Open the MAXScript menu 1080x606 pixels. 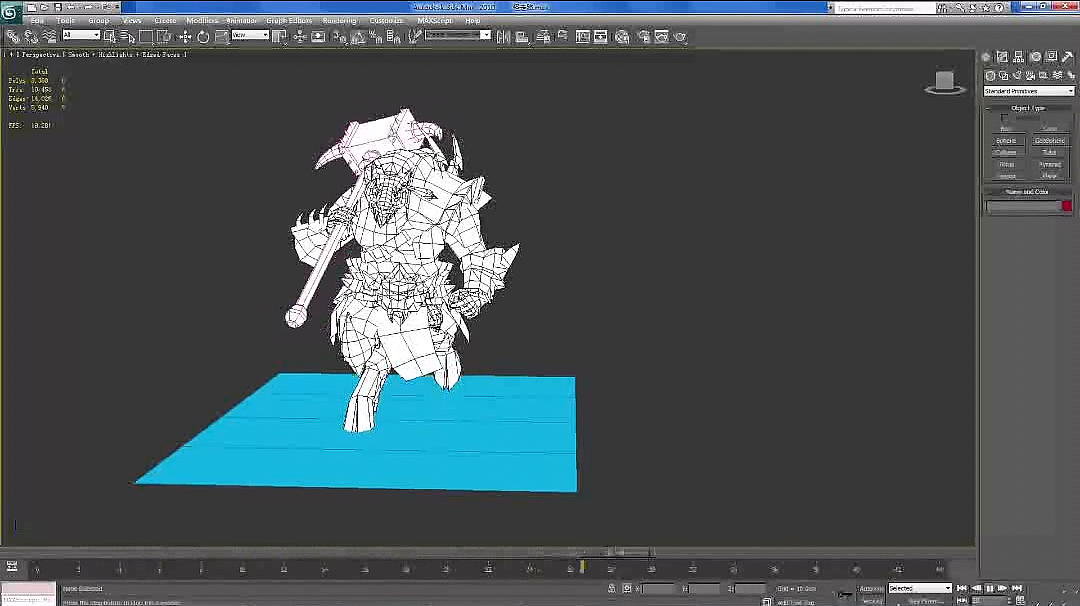click(x=435, y=21)
